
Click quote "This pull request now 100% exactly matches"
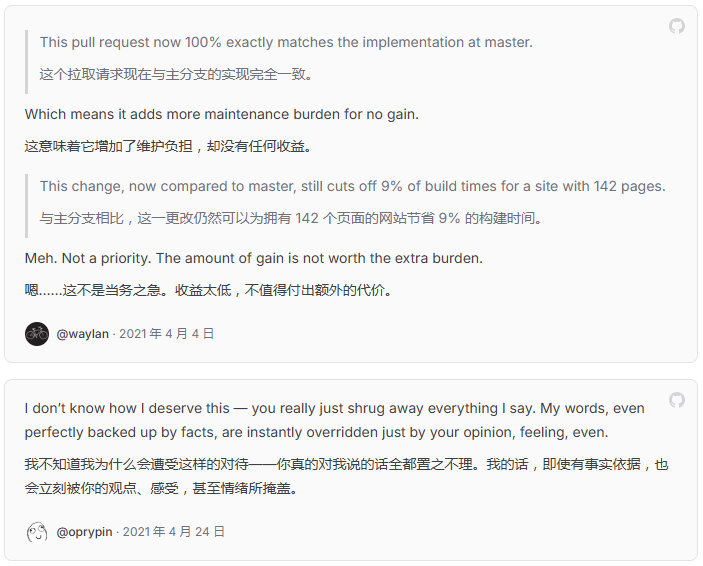[x=286, y=43]
